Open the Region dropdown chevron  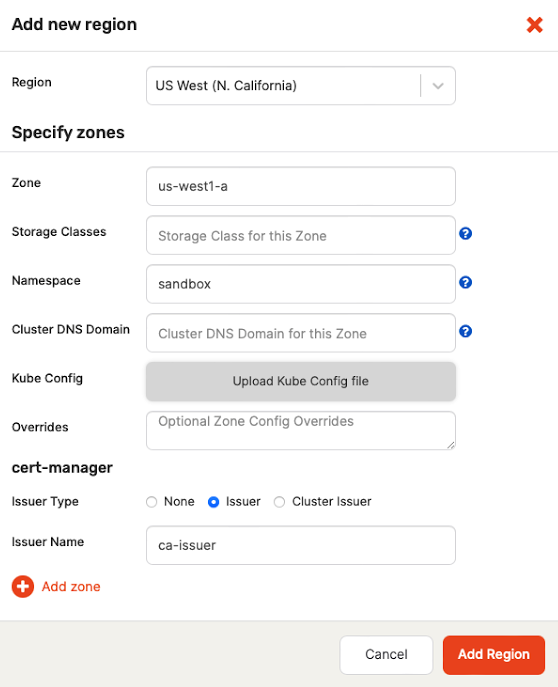[438, 86]
